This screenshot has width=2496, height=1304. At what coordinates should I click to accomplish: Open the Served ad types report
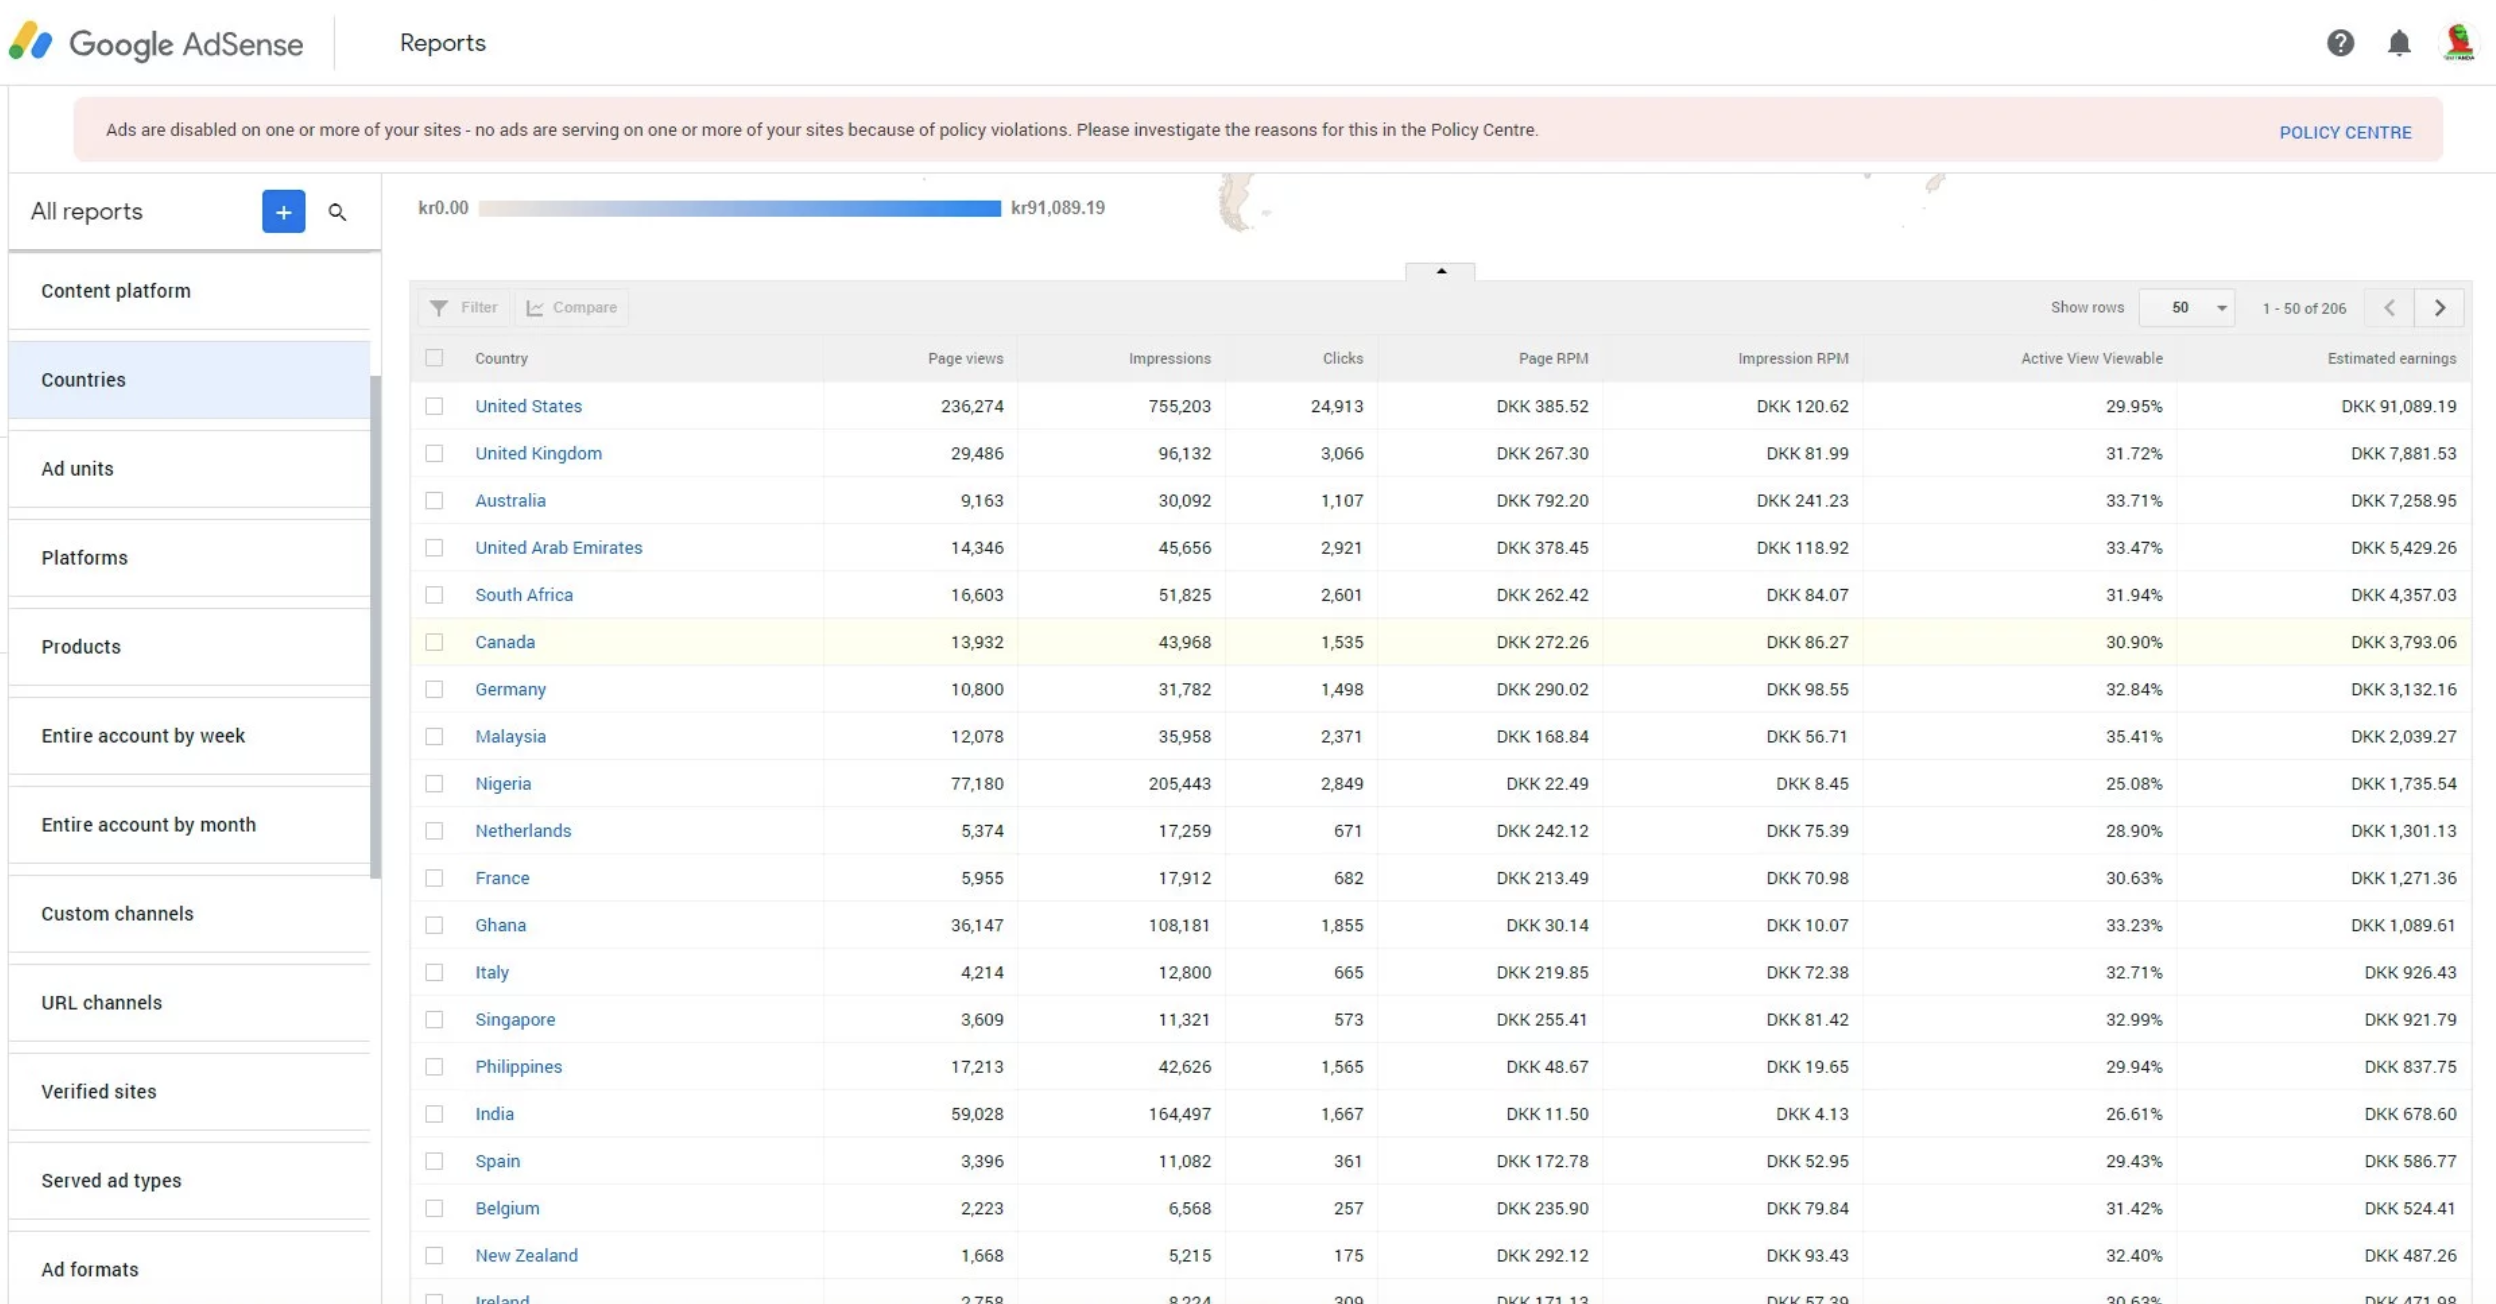(189, 1181)
